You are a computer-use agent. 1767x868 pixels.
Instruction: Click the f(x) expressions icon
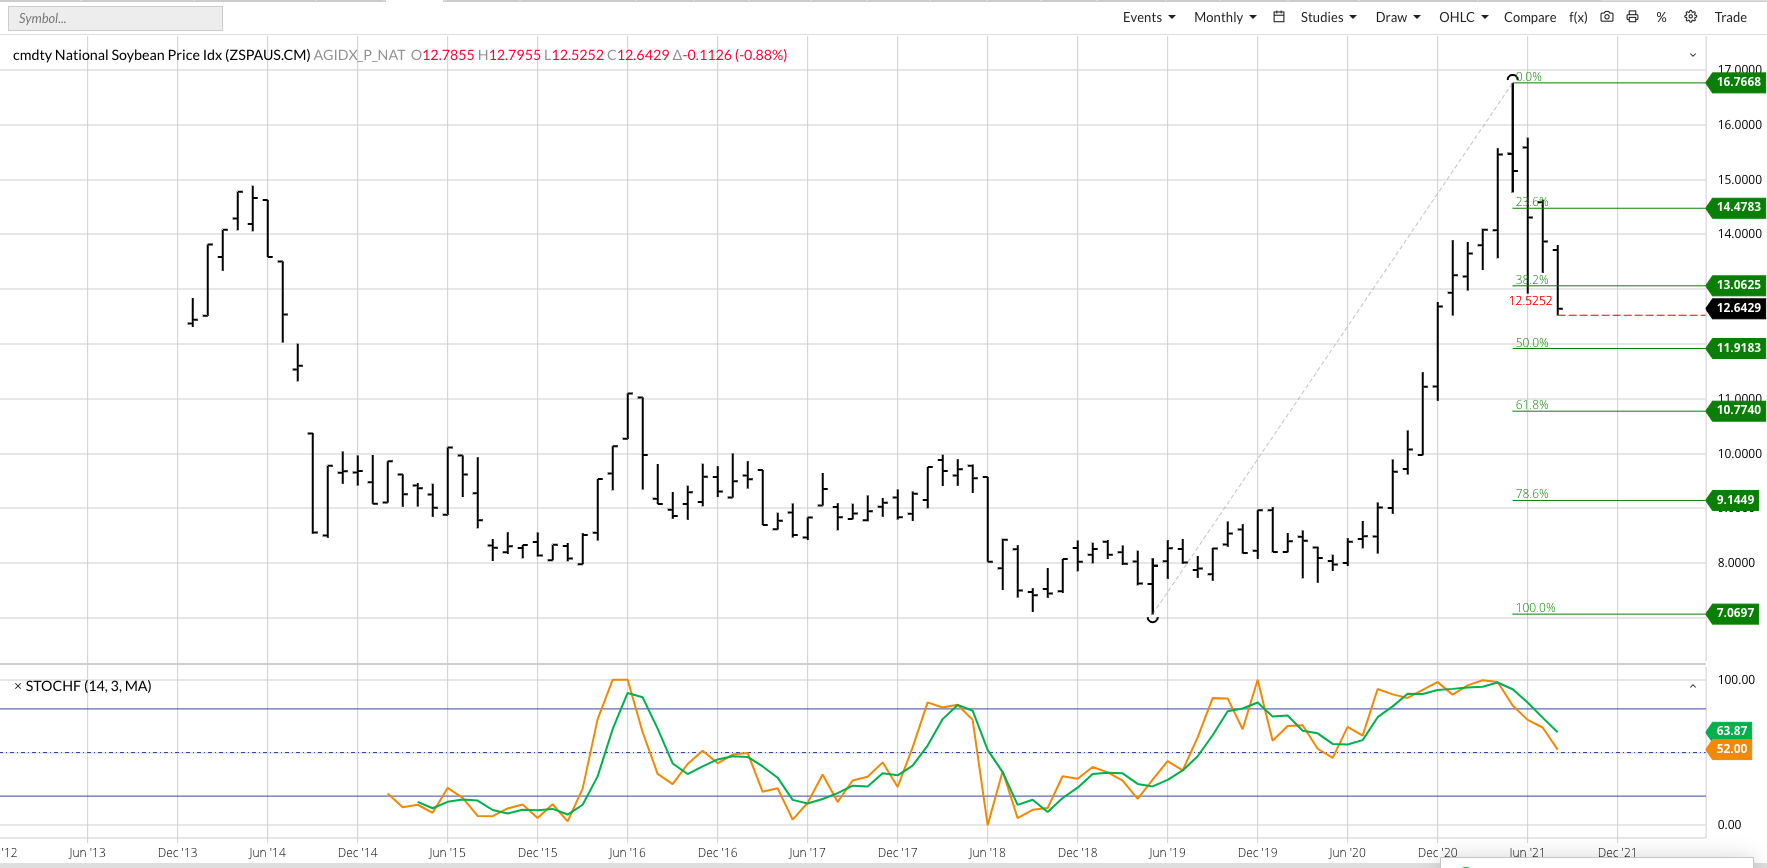pos(1578,17)
